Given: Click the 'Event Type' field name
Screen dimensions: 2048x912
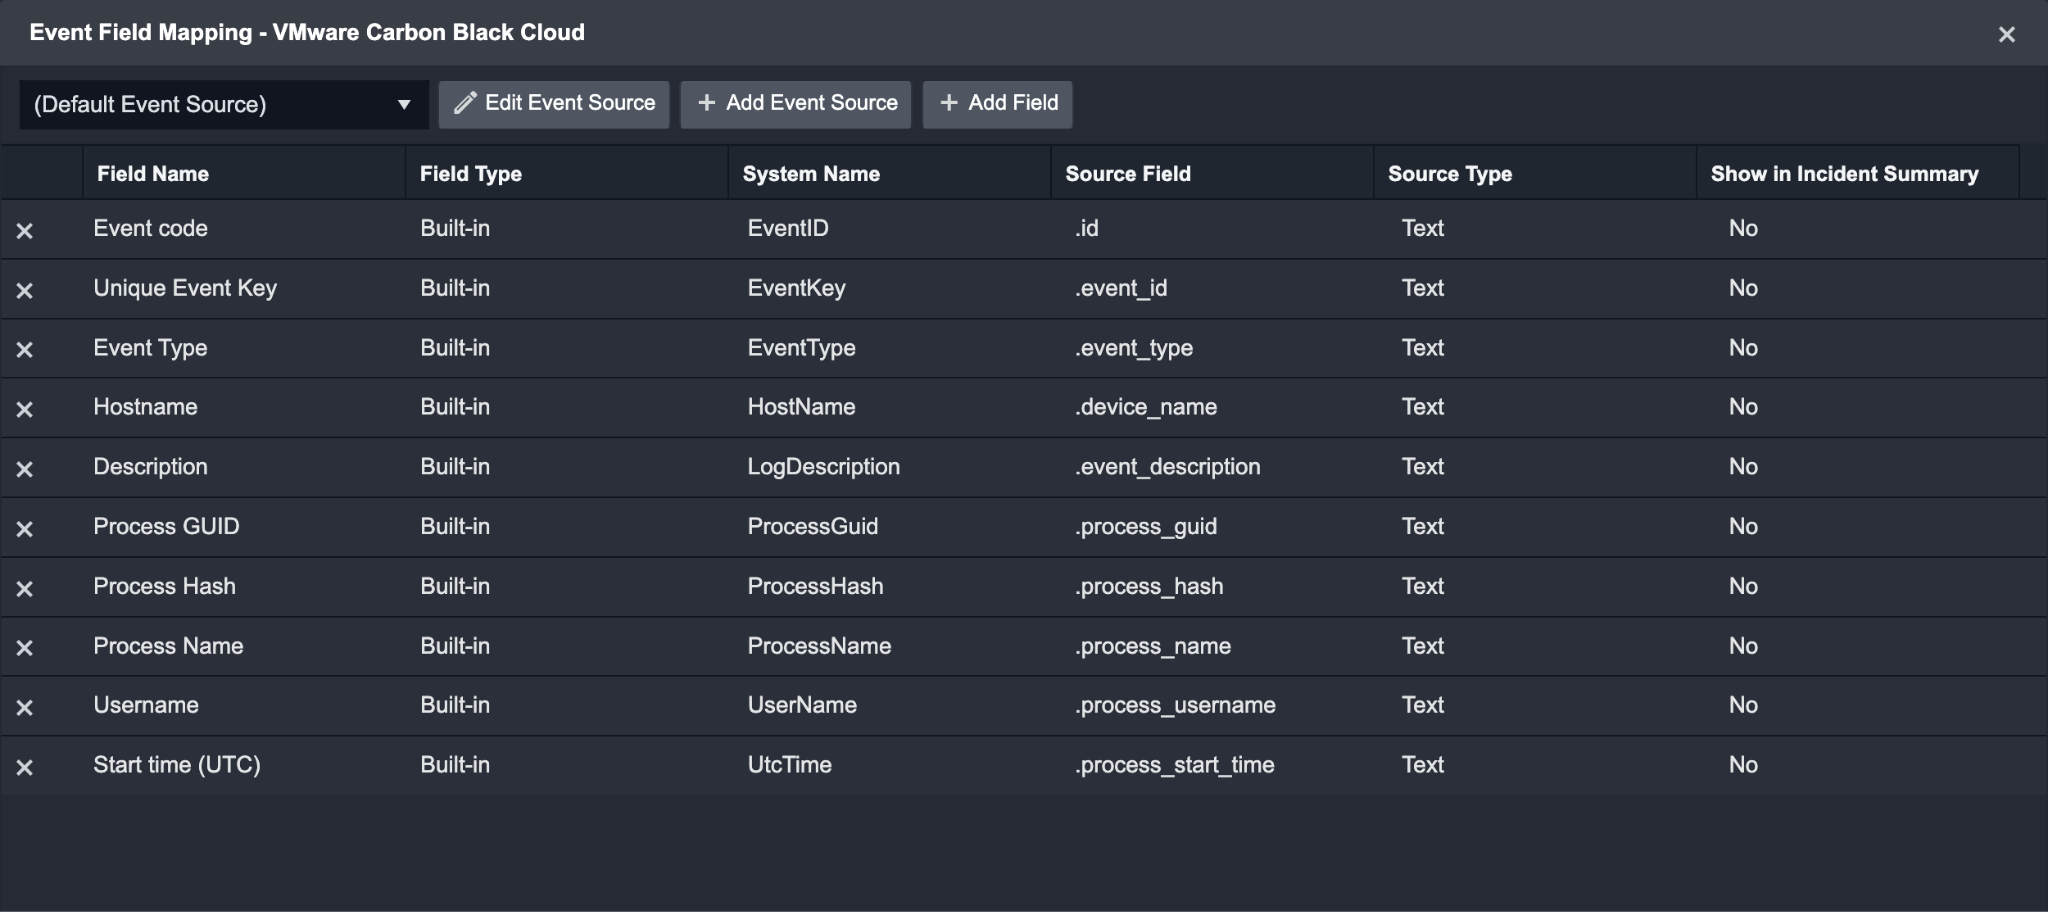Looking at the screenshot, I should click(x=150, y=348).
